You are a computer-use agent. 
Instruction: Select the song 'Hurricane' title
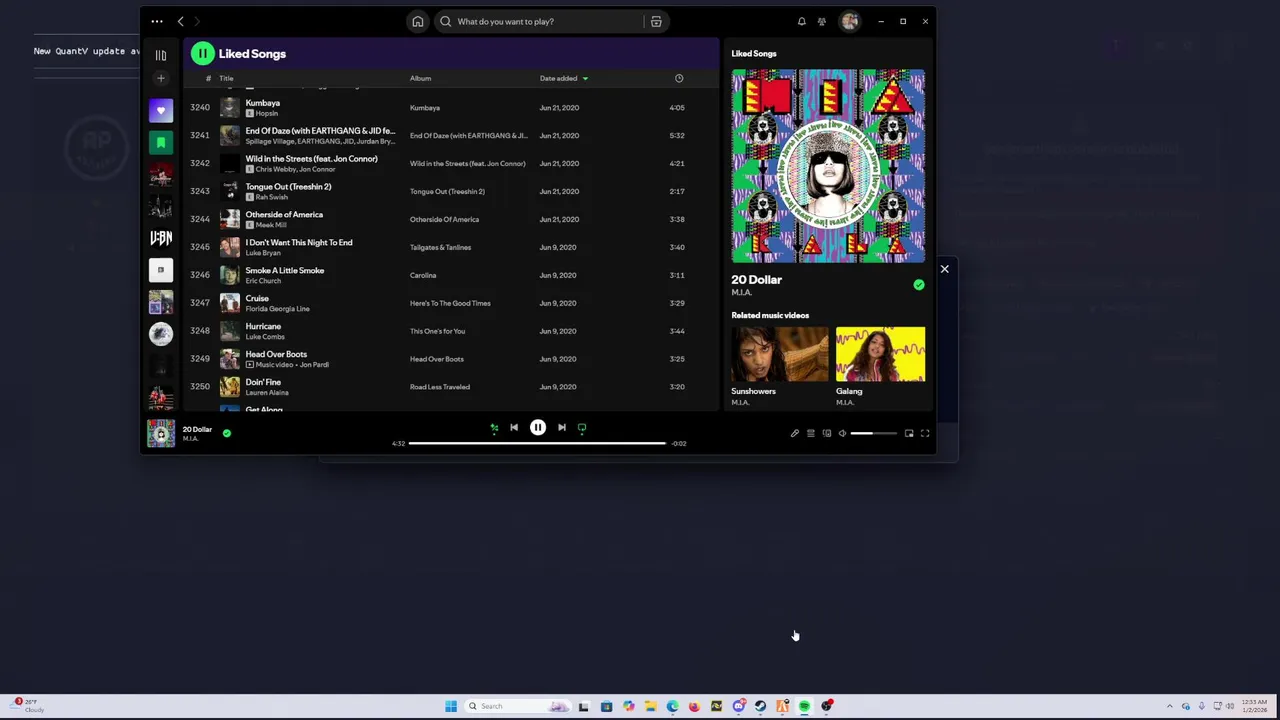point(263,327)
